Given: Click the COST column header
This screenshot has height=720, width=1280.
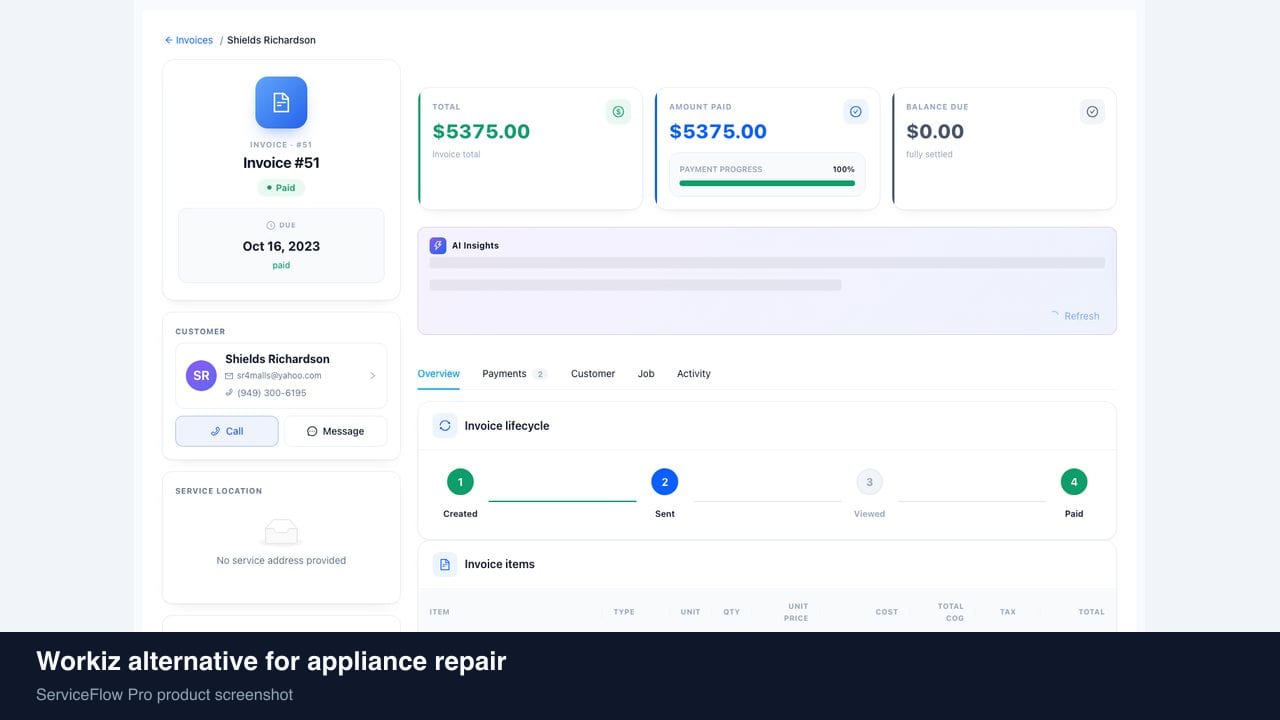Looking at the screenshot, I should (x=887, y=612).
